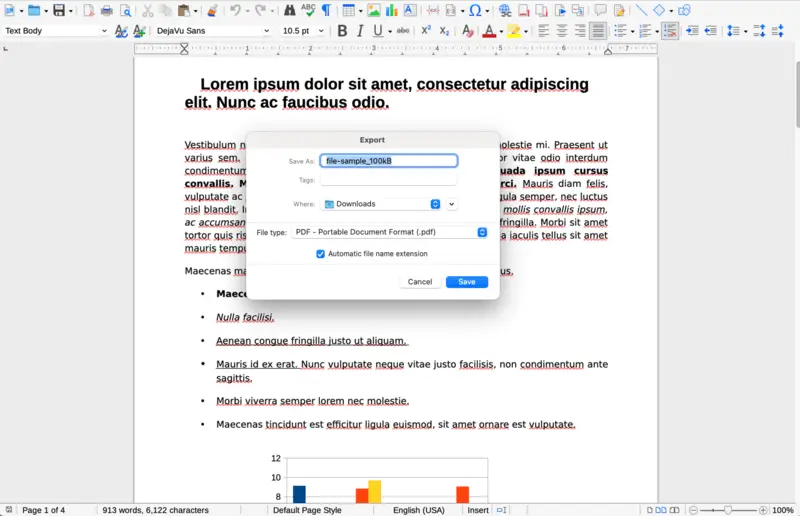800x516 pixels.
Task: Toggle Align Left
Action: click(544, 31)
